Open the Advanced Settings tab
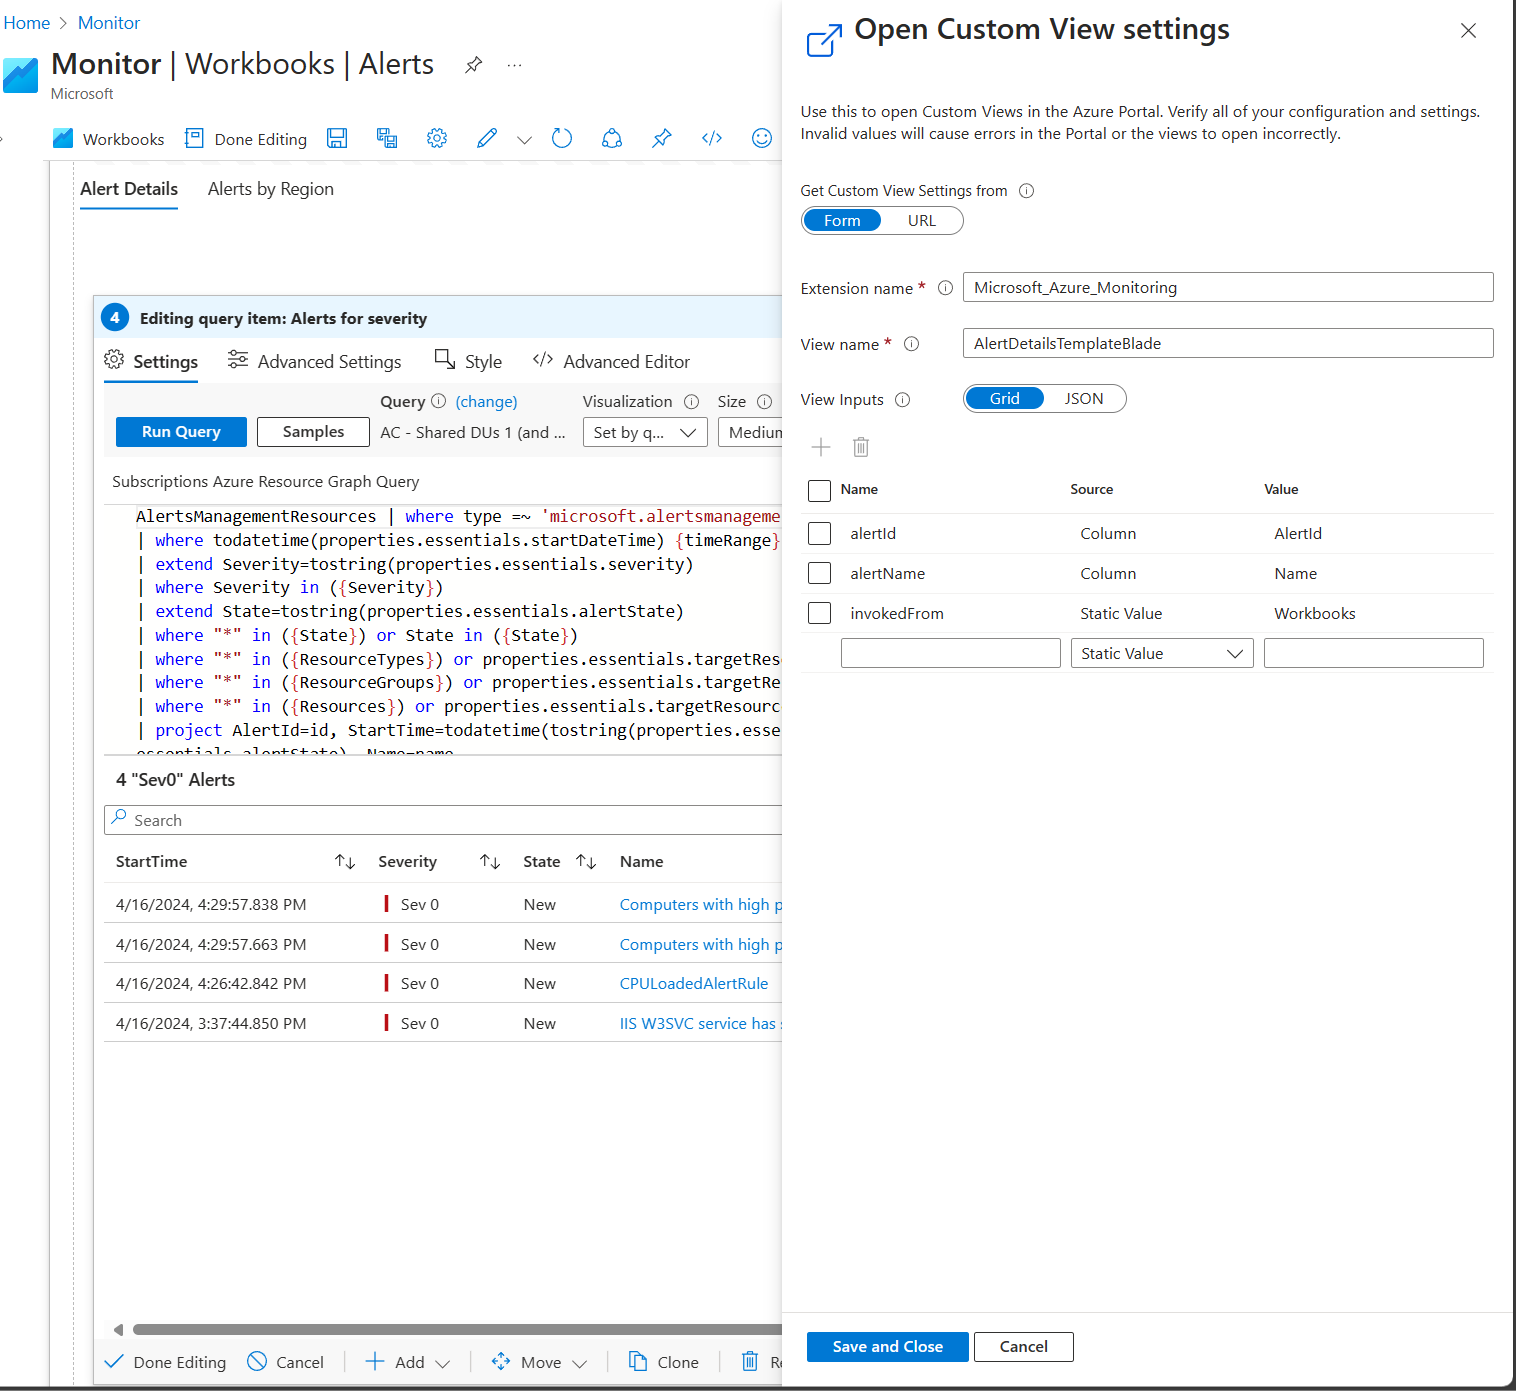Screen dimensions: 1516x1391 point(315,361)
